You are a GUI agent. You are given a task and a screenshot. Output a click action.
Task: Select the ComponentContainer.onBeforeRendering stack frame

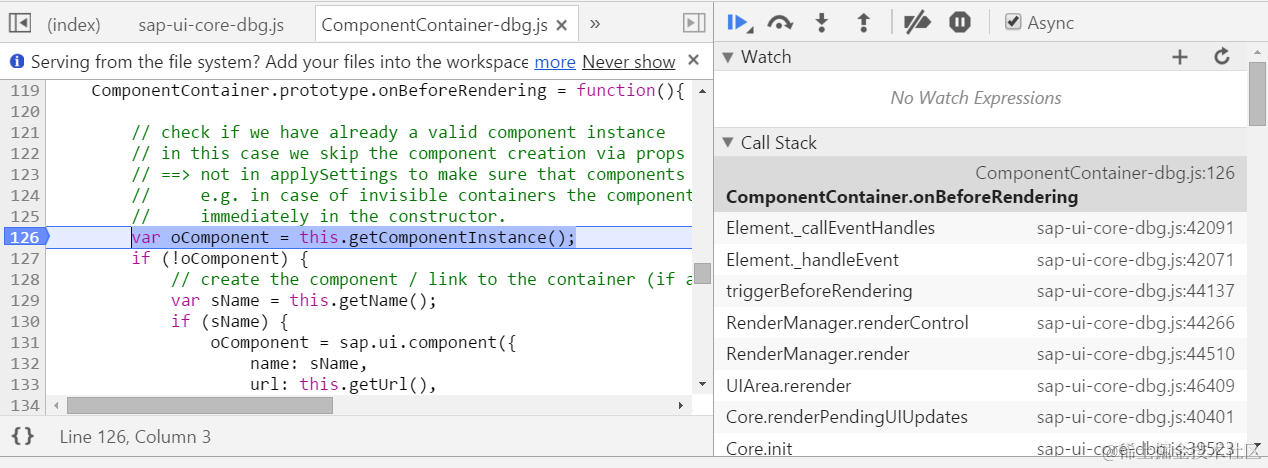coord(981,184)
